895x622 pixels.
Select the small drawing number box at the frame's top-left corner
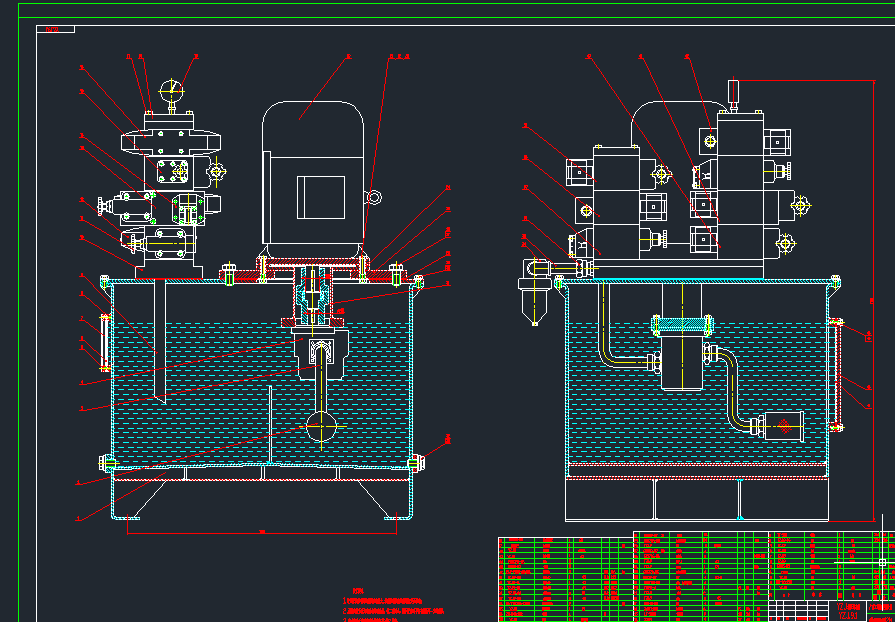tap(55, 29)
